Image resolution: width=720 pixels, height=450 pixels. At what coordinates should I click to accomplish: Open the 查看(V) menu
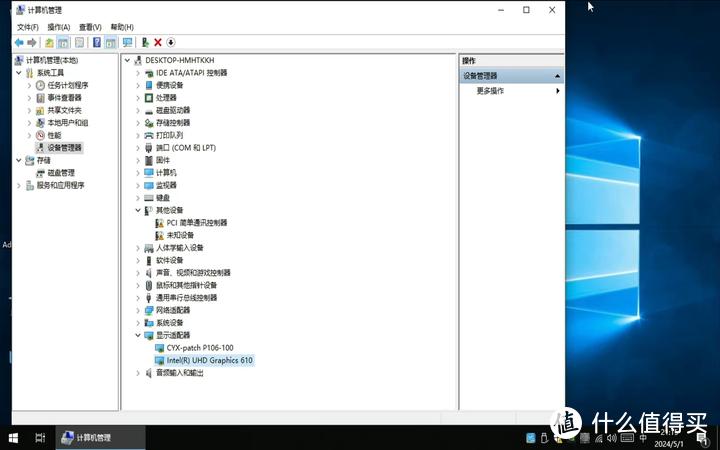(91, 27)
